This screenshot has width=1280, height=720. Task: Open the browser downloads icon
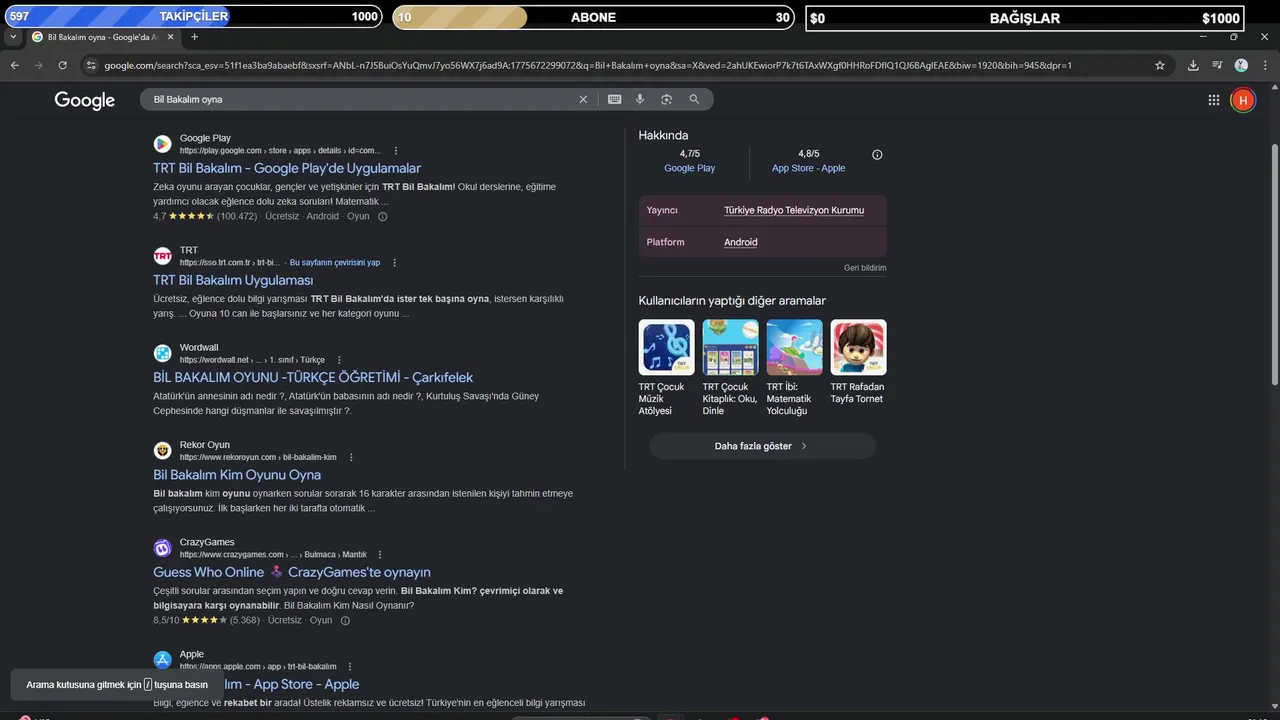click(1193, 65)
